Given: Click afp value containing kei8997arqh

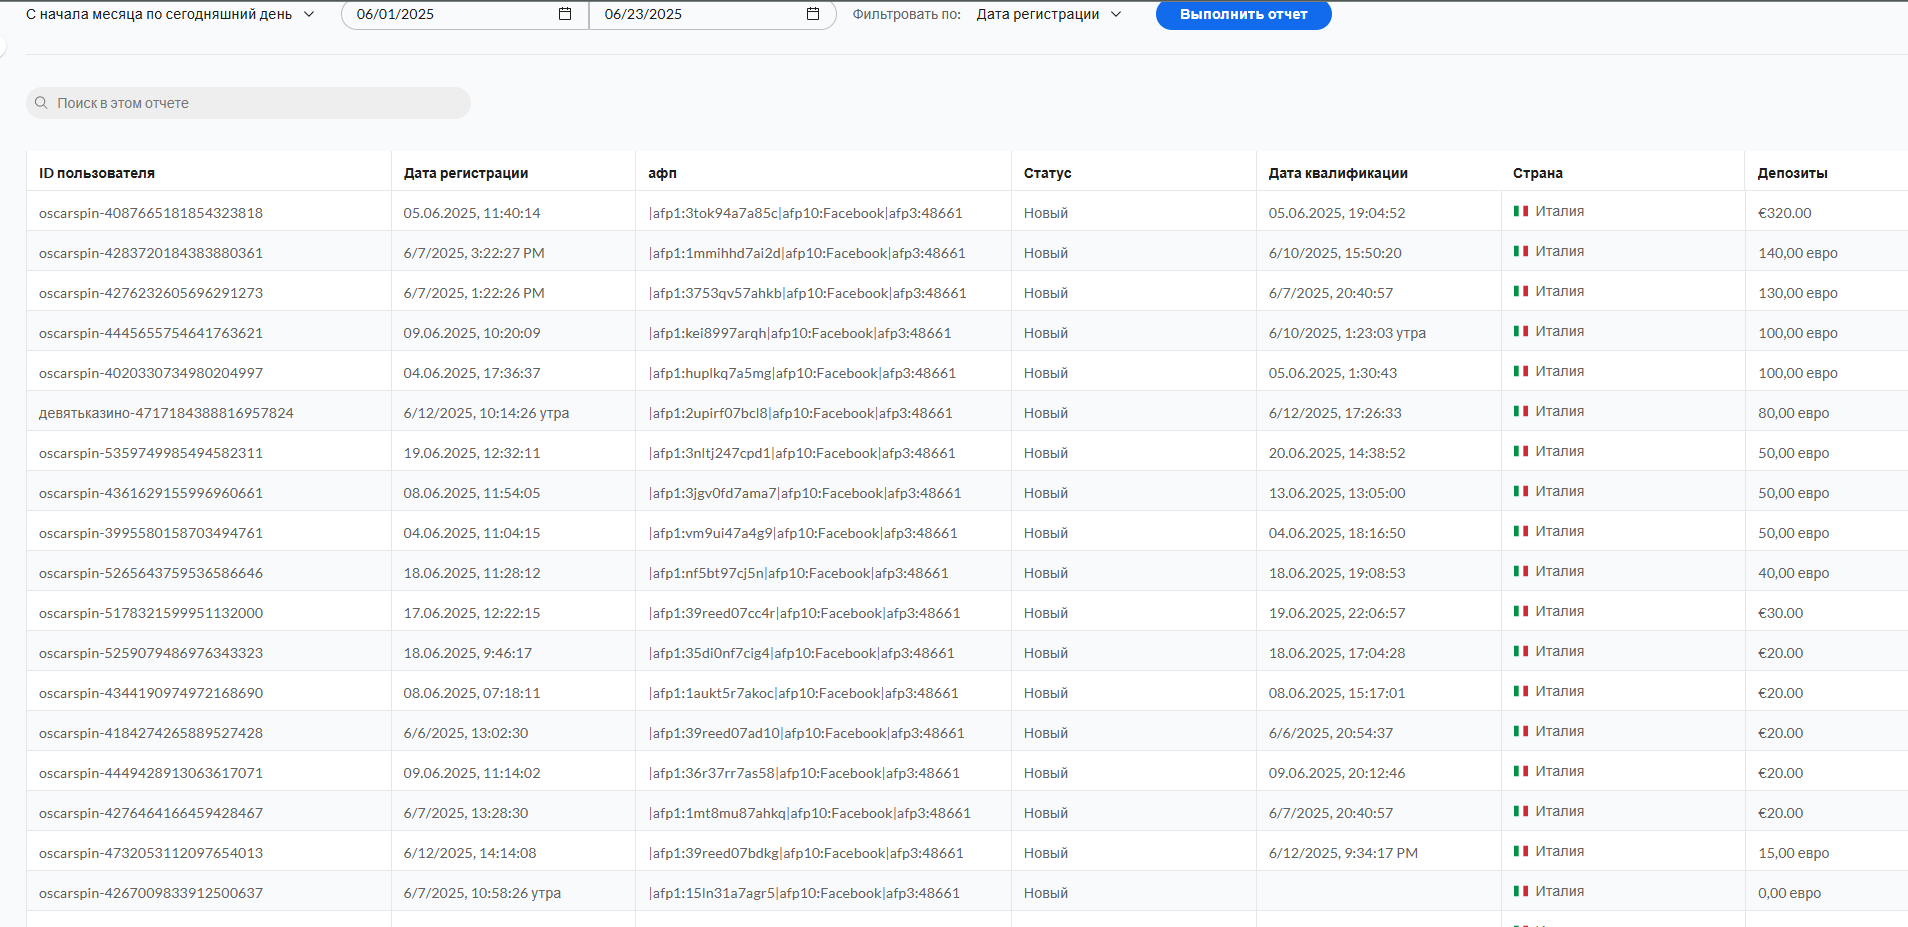Looking at the screenshot, I should click(x=800, y=333).
